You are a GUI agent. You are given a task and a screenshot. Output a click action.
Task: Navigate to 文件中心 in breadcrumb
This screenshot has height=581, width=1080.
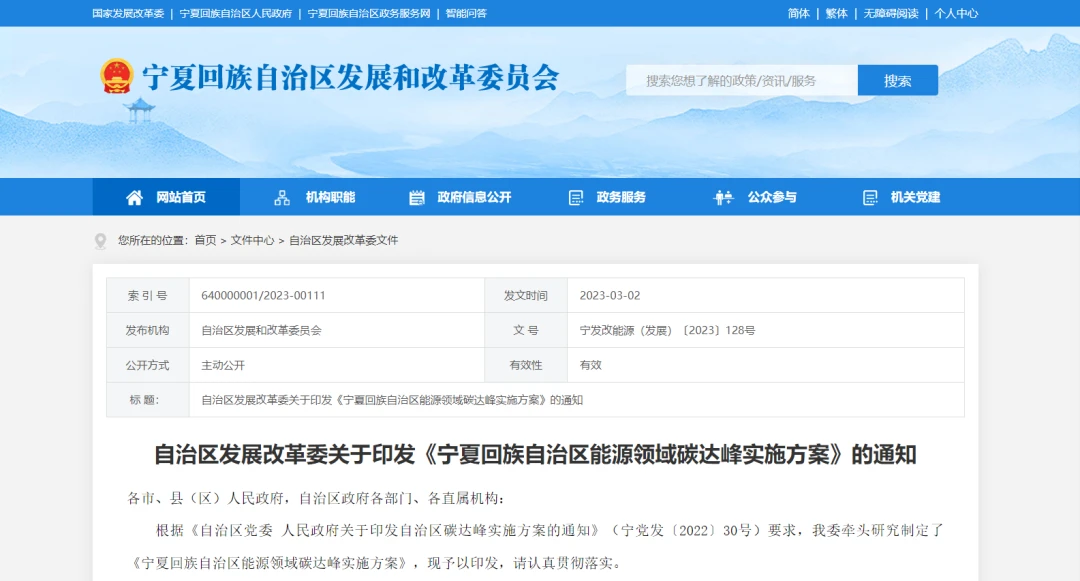pyautogui.click(x=252, y=241)
